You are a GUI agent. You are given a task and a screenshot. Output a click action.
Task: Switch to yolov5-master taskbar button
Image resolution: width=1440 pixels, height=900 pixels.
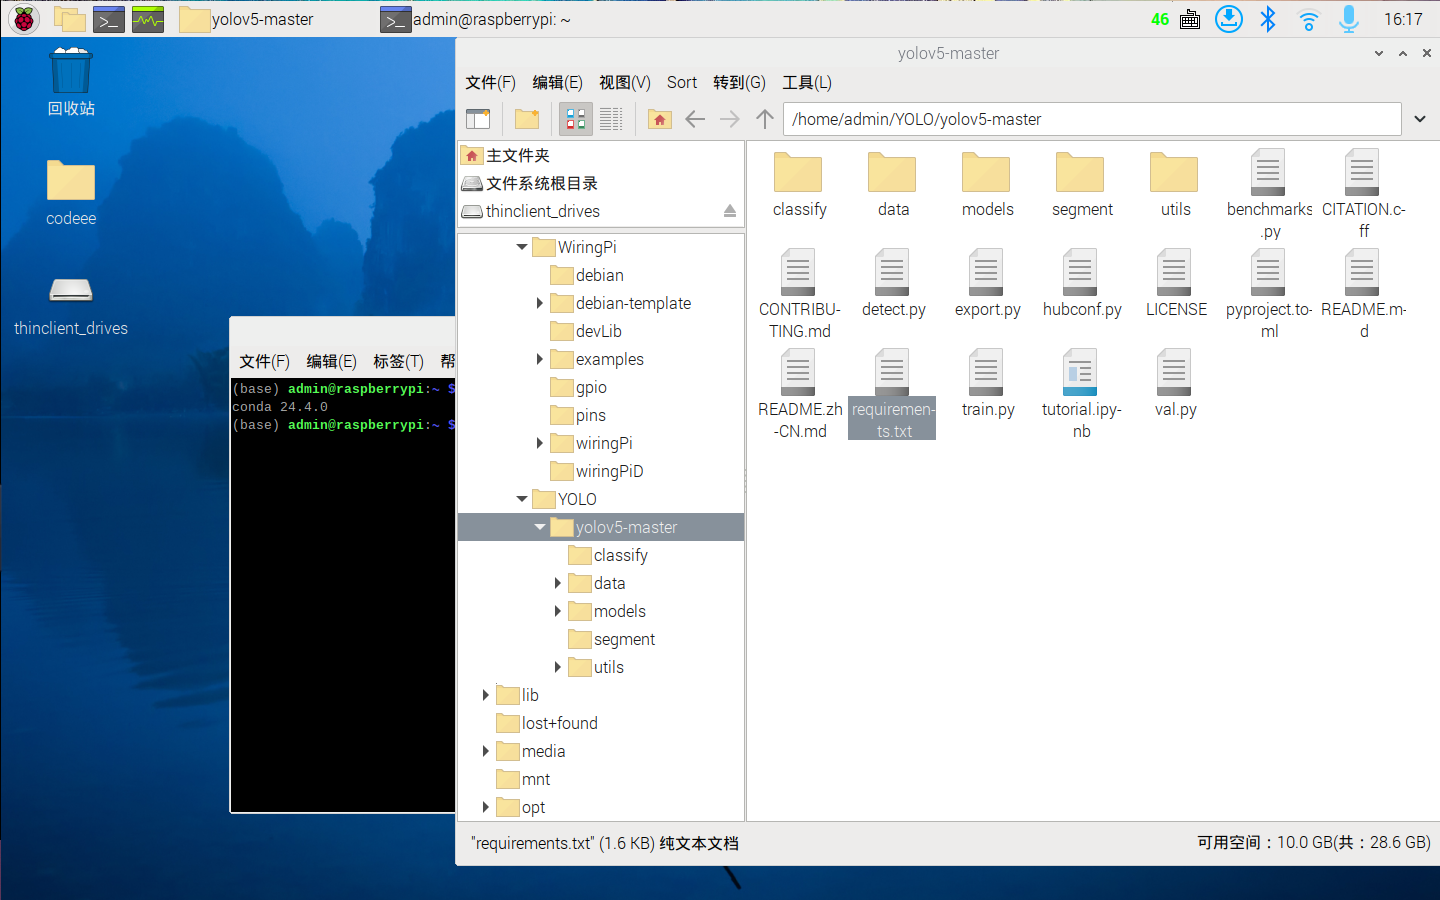247,19
